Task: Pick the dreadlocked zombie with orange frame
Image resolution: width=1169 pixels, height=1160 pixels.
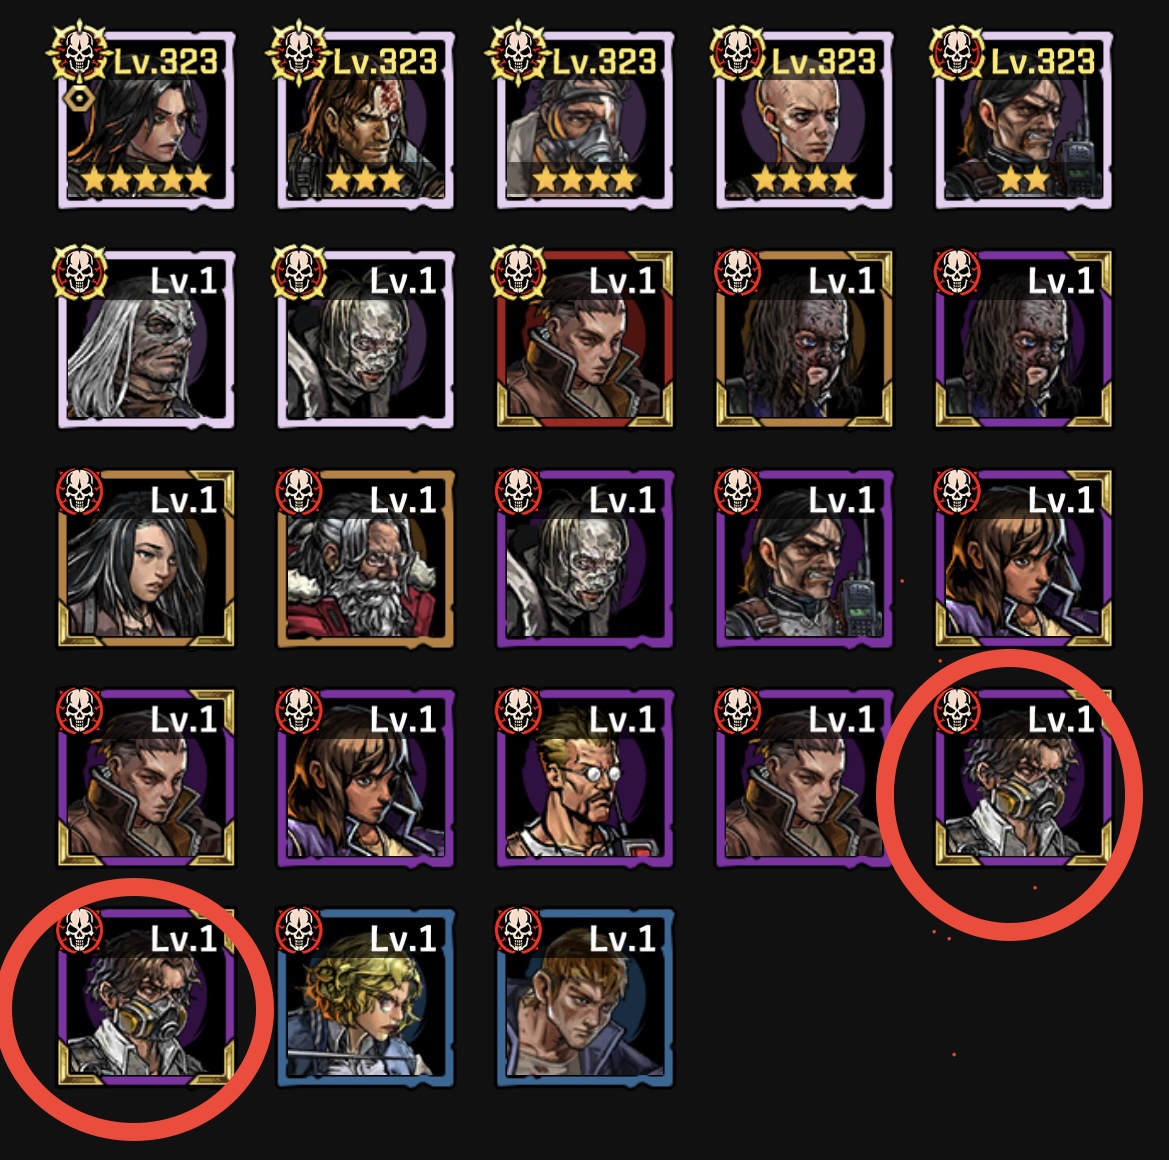Action: (804, 339)
